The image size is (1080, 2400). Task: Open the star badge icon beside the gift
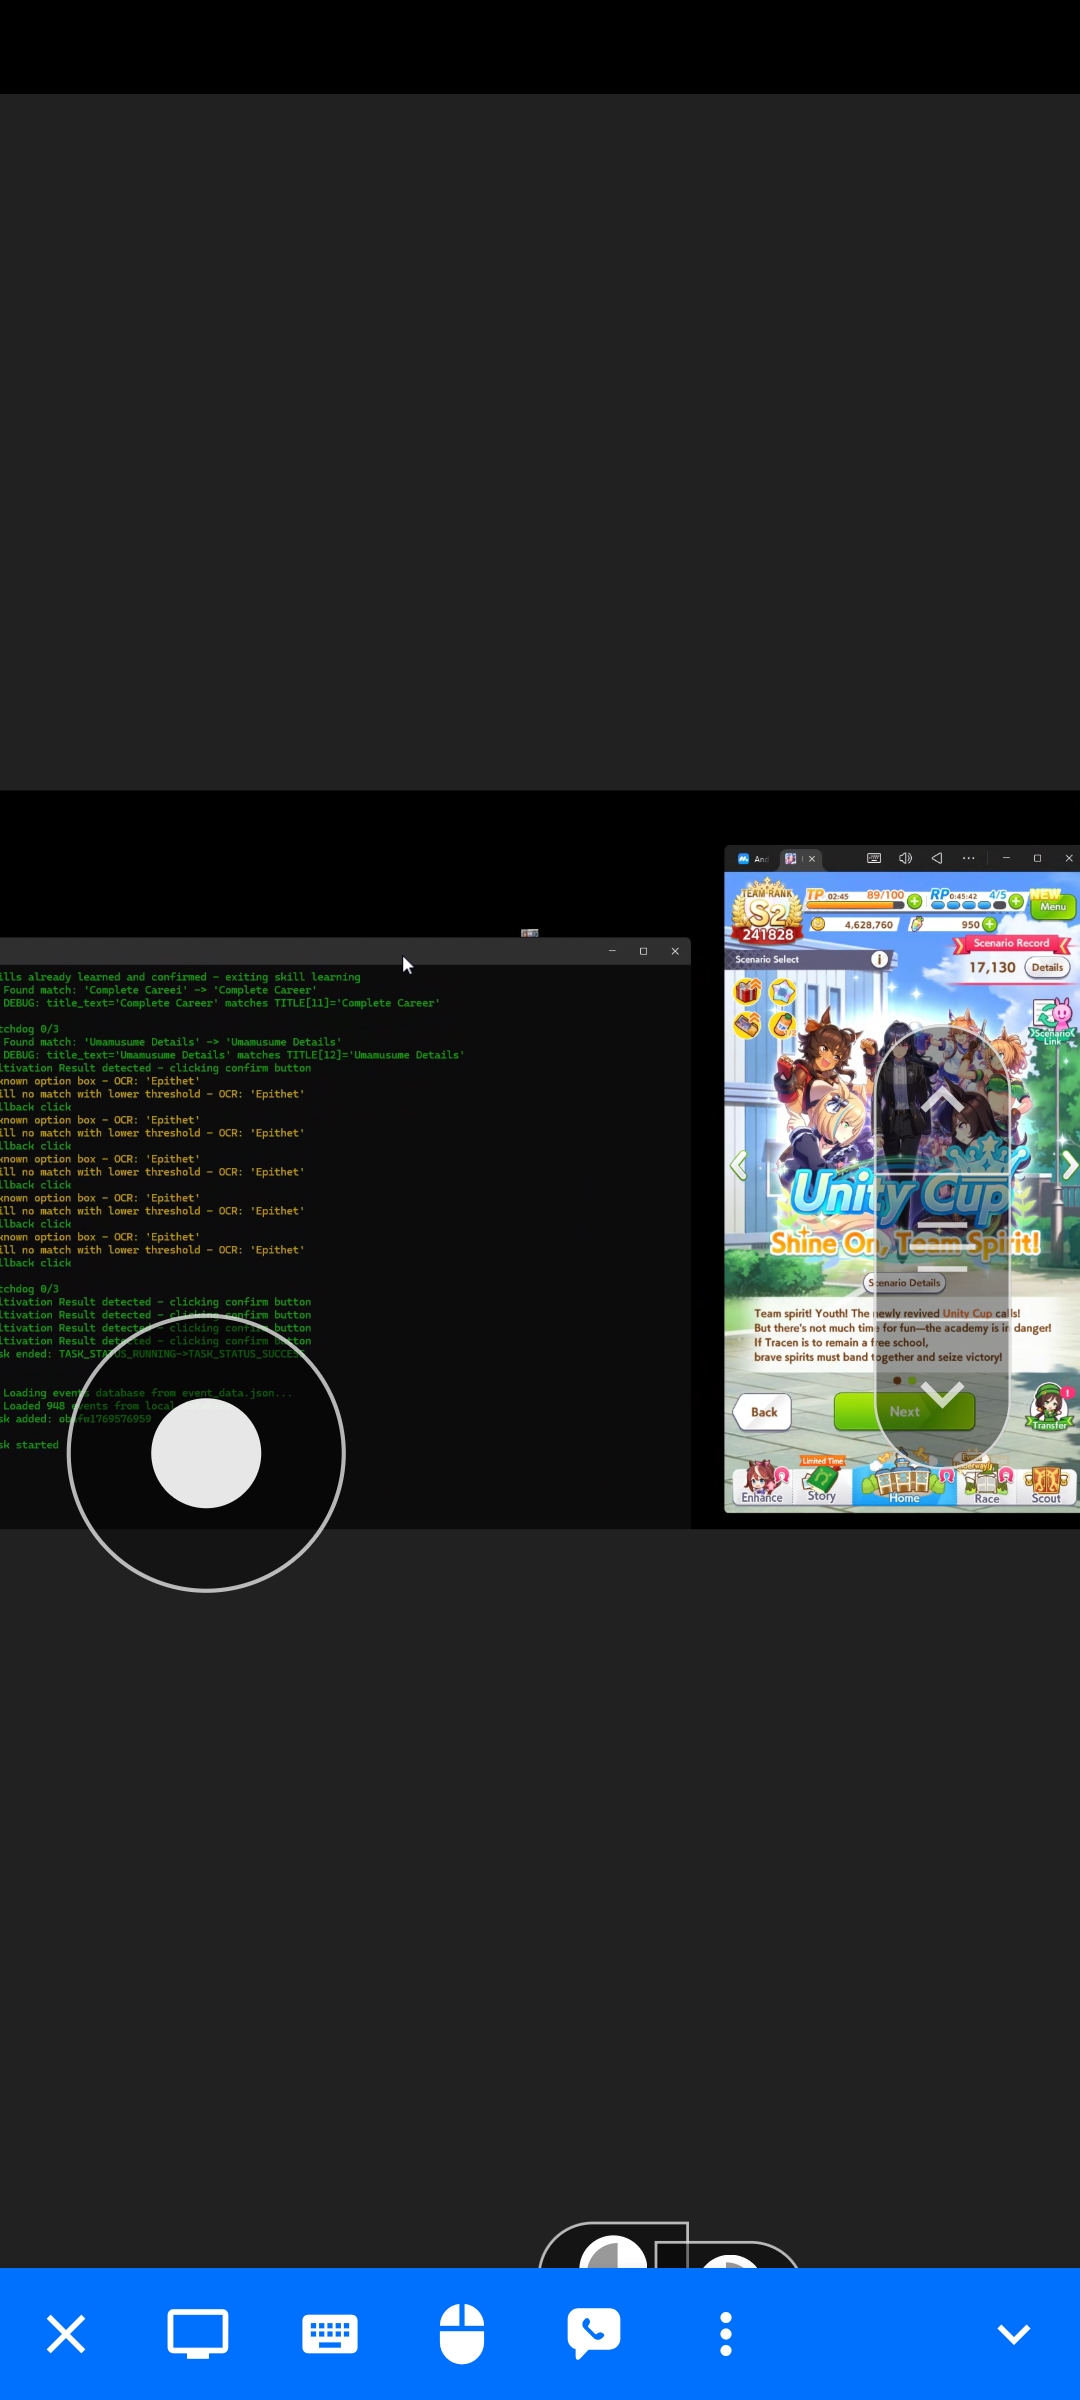(x=782, y=991)
